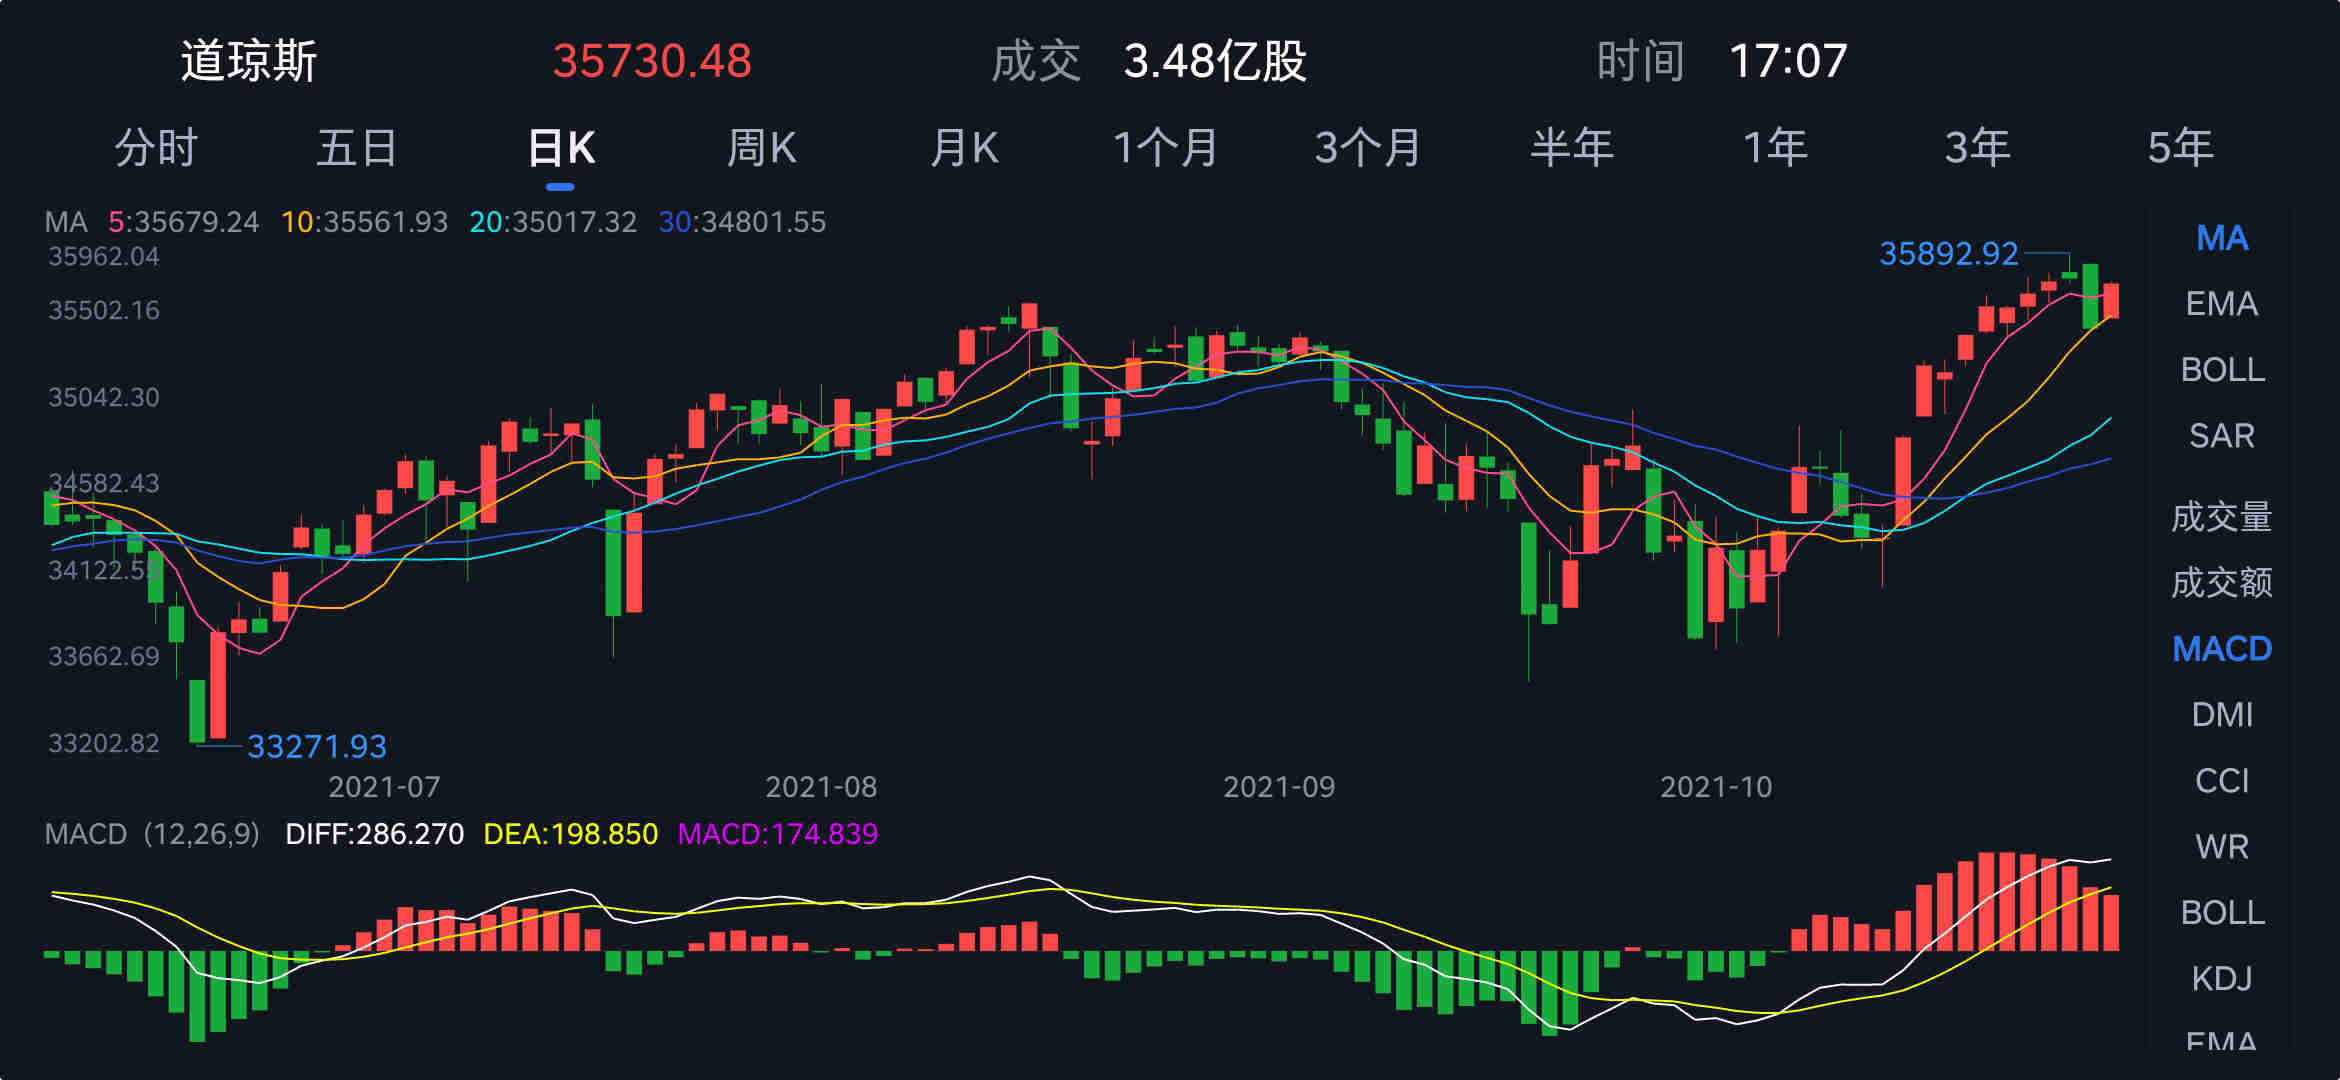2340x1080 pixels.
Task: Show the 3个月 three-month range
Action: pos(1368,148)
